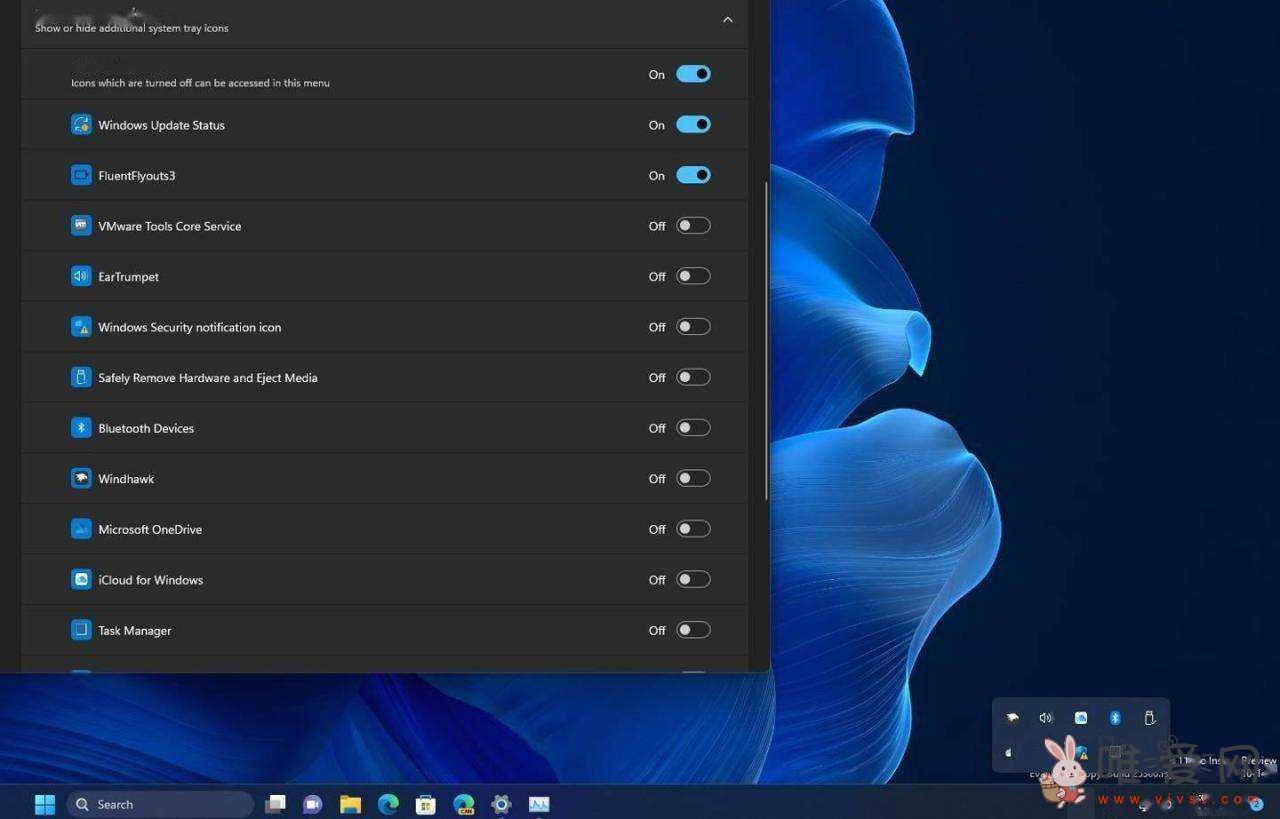Click the EarTrumpet speaker icon in the list
The width and height of the screenshot is (1280, 819).
[x=81, y=276]
